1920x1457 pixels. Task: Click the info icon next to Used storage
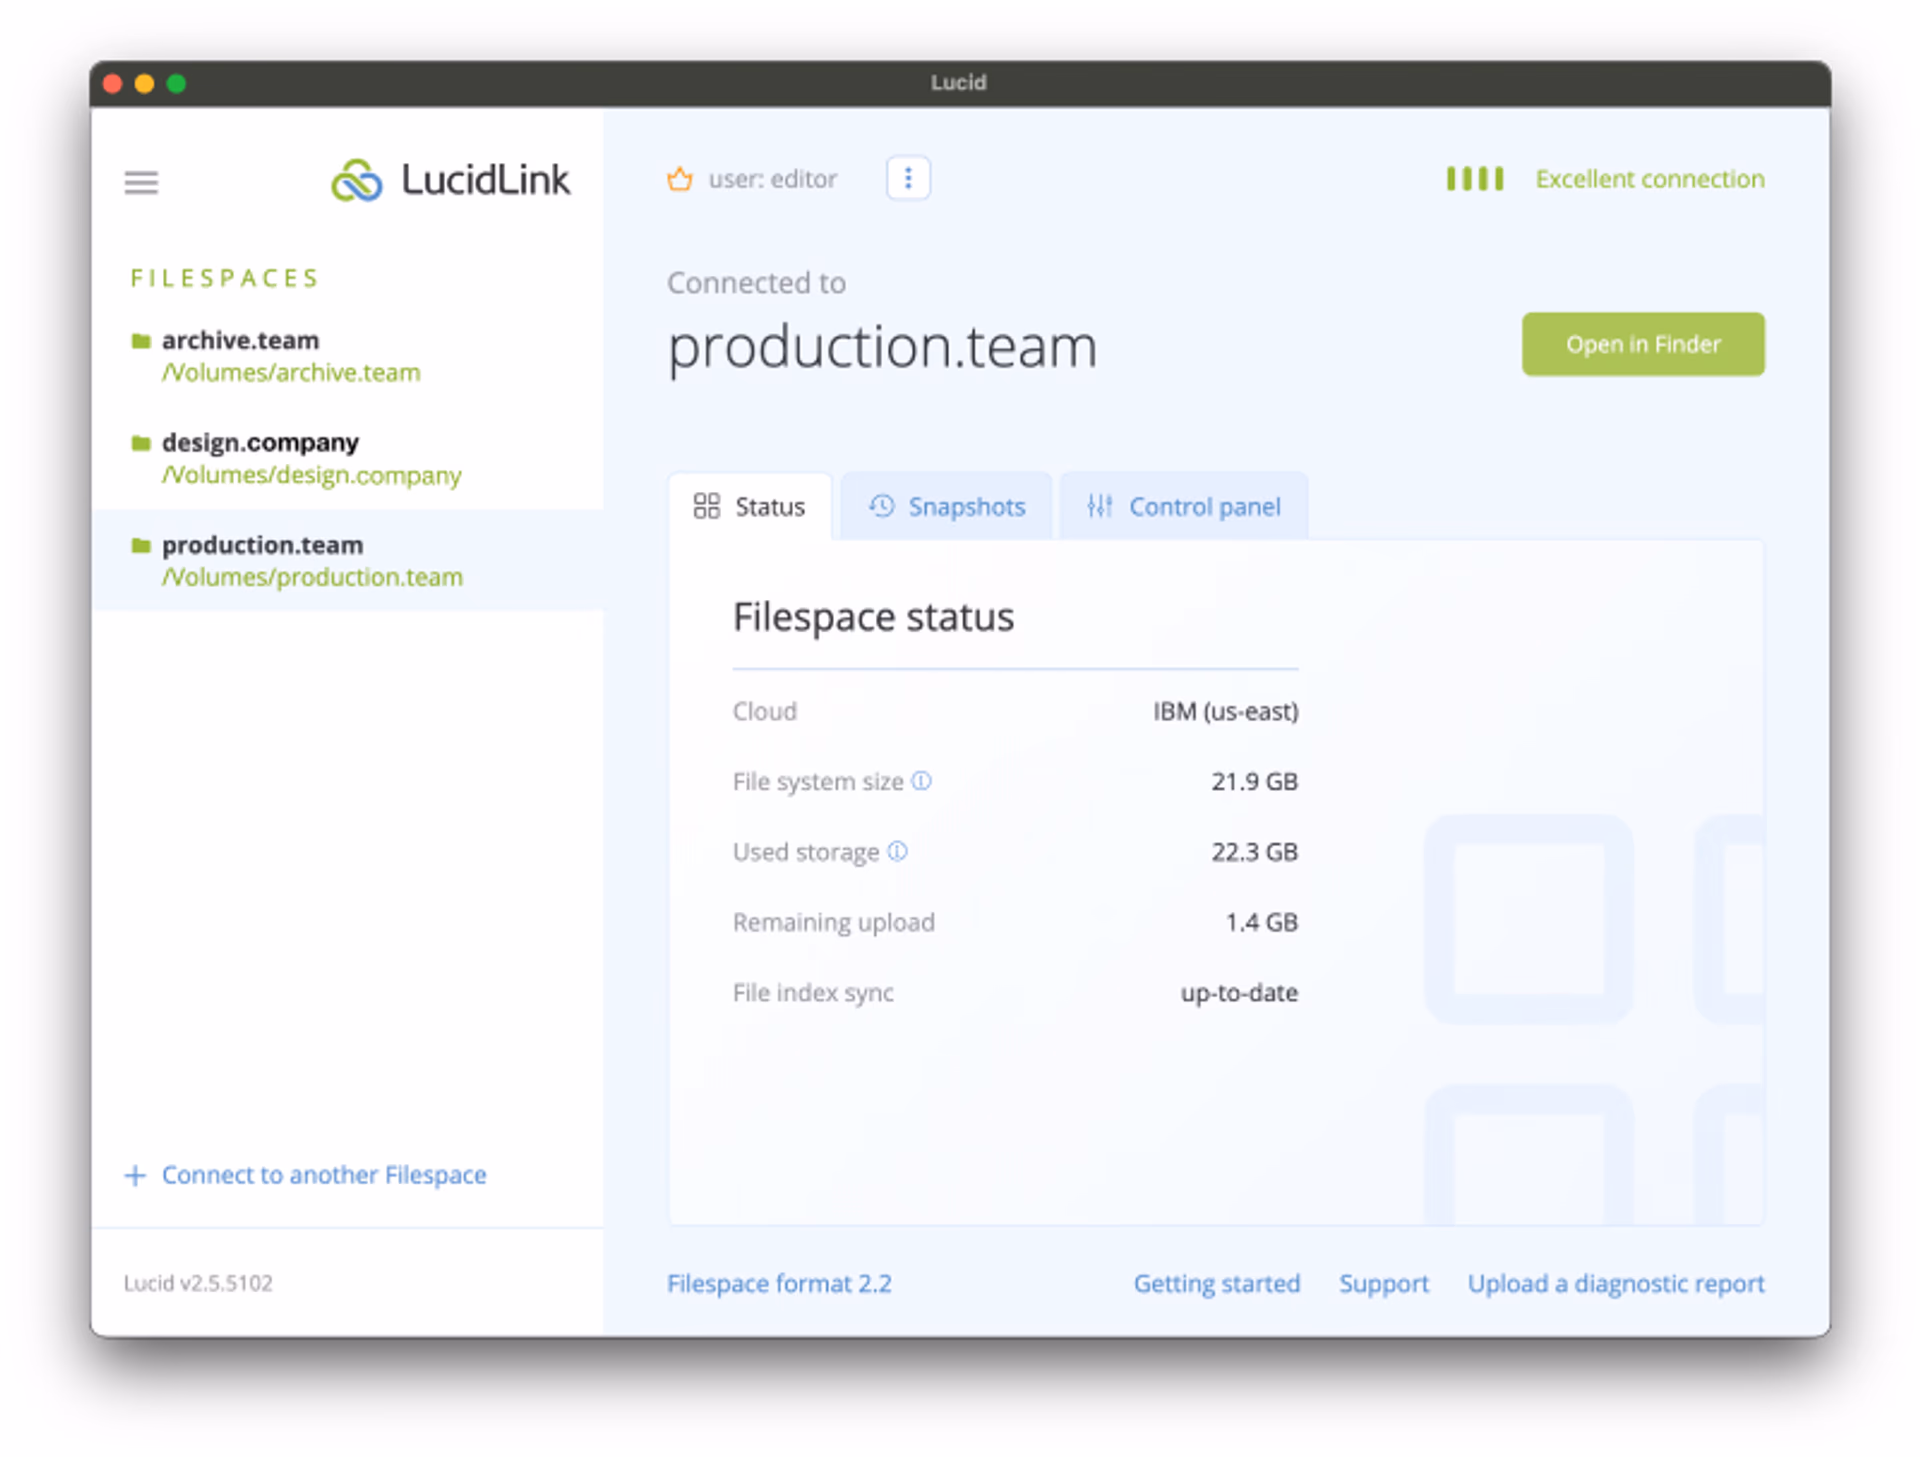[897, 852]
